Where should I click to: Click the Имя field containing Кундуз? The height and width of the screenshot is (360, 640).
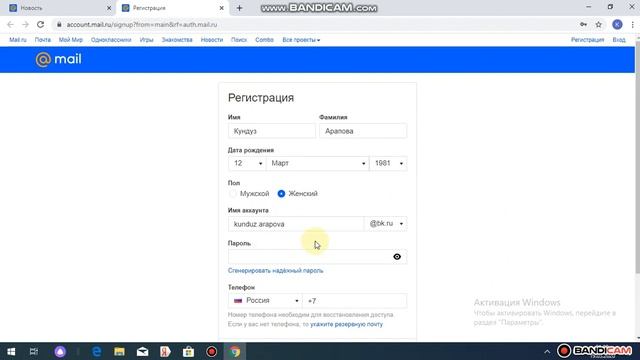(272, 131)
